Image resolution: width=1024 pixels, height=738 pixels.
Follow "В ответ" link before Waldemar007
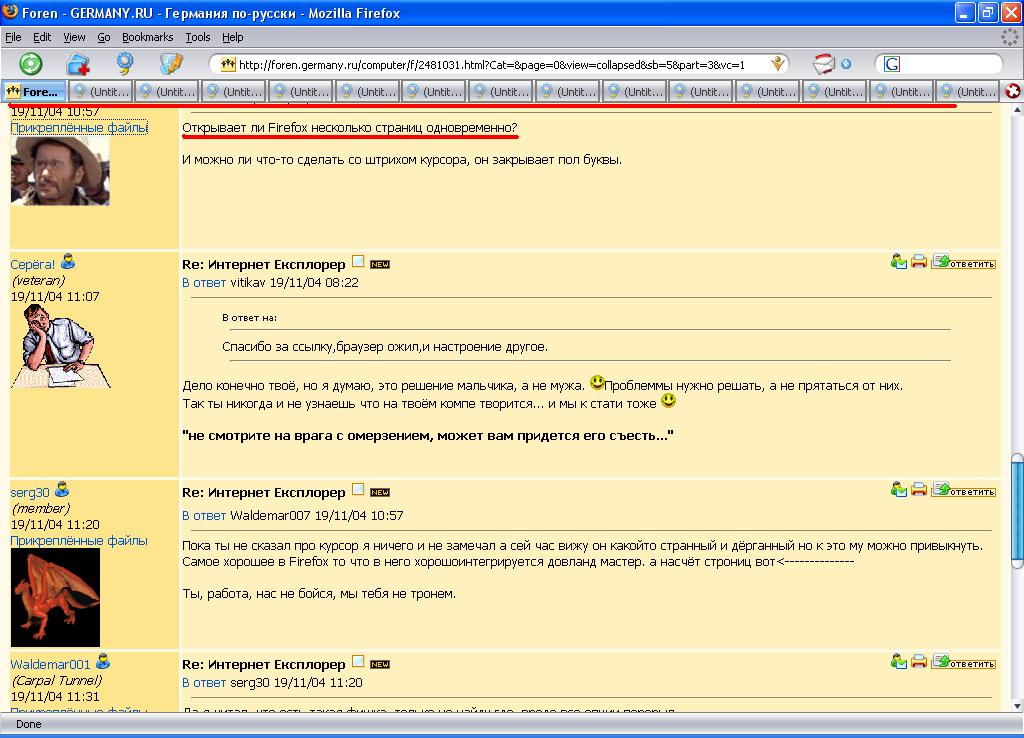pyautogui.click(x=204, y=516)
